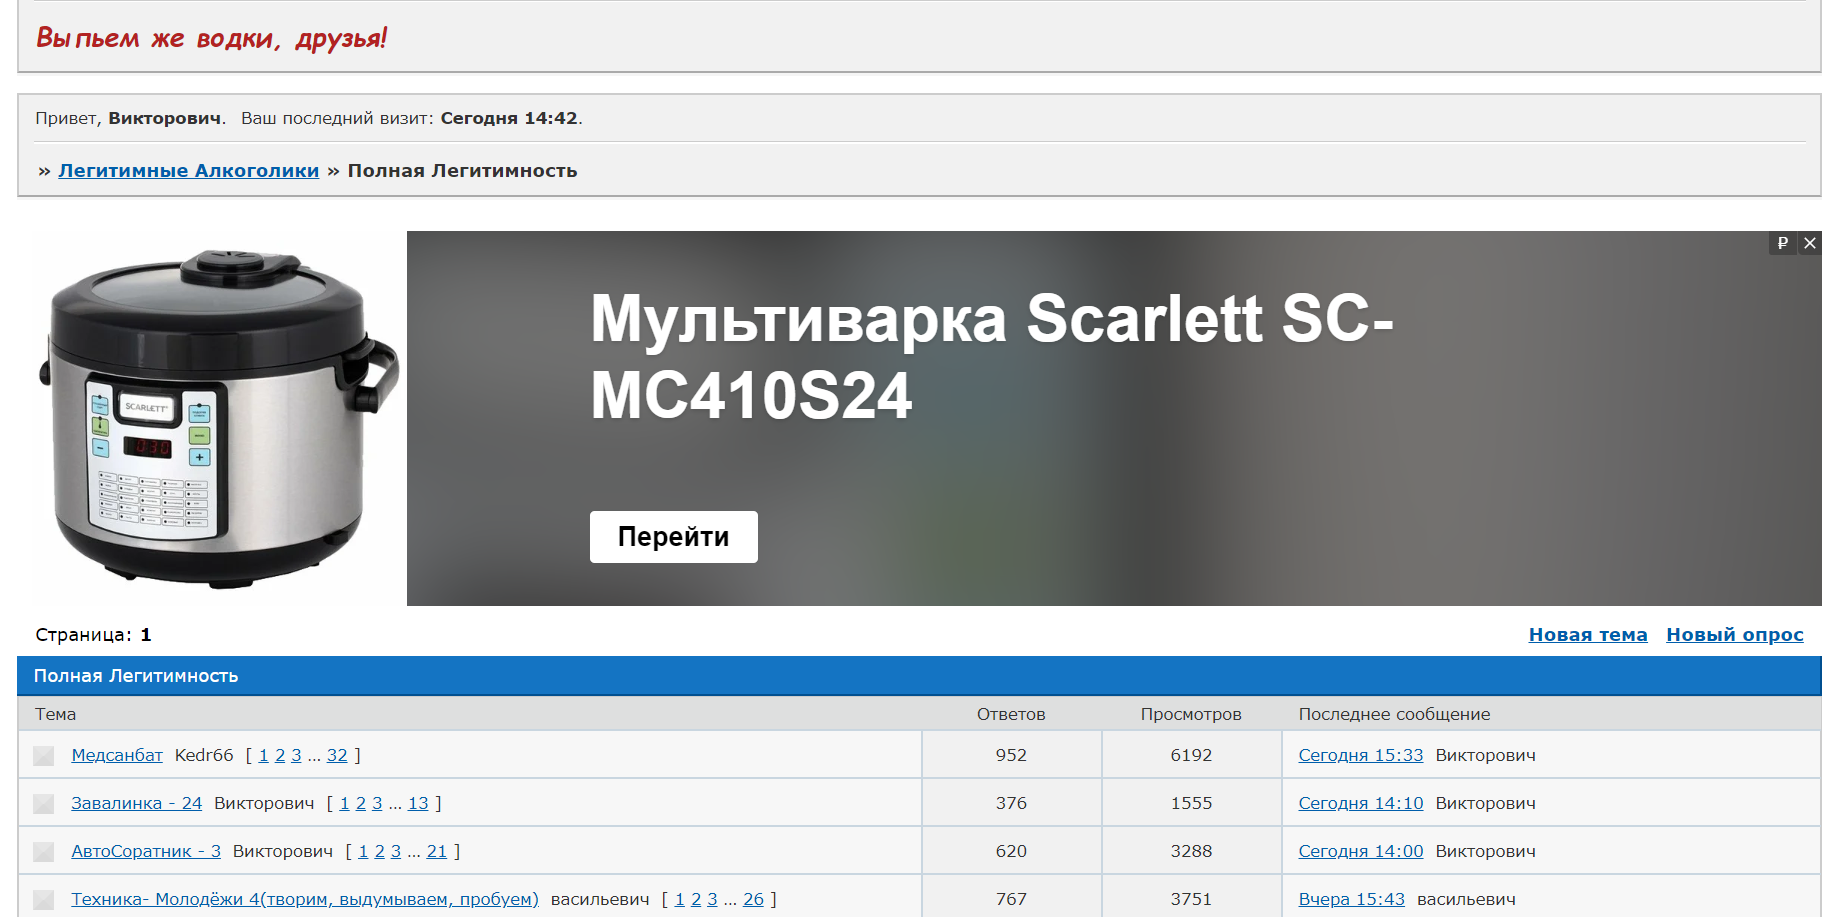
Task: Go to page 1 of Медсанбат
Action: (x=264, y=755)
